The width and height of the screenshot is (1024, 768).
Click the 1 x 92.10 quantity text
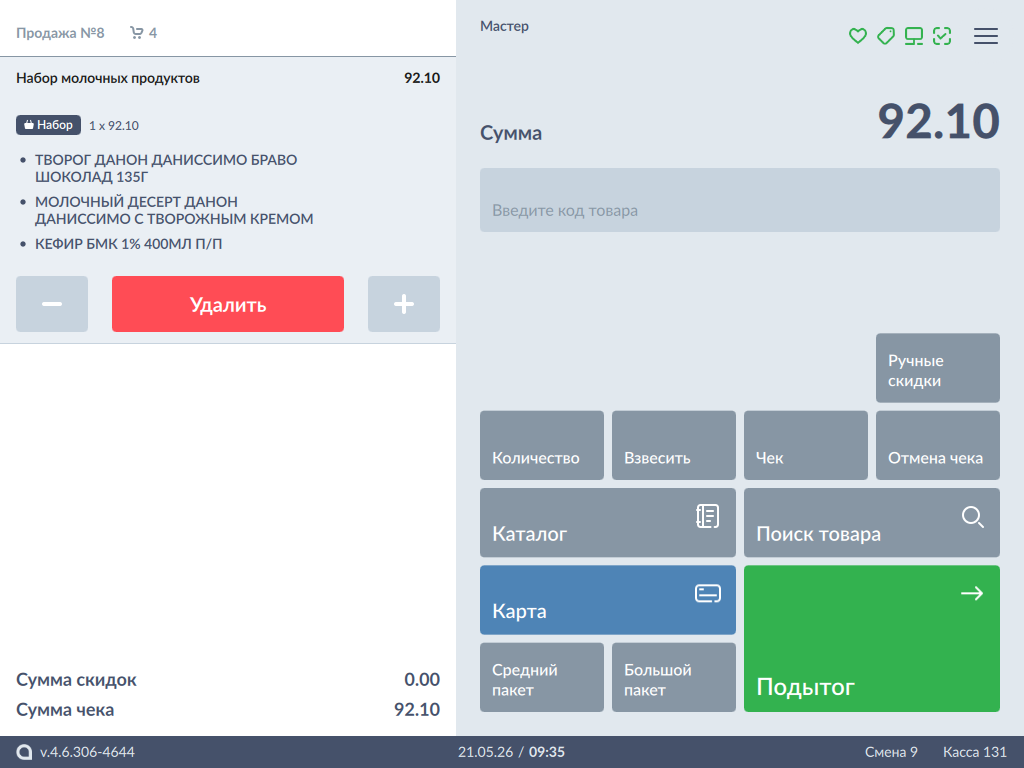click(114, 125)
